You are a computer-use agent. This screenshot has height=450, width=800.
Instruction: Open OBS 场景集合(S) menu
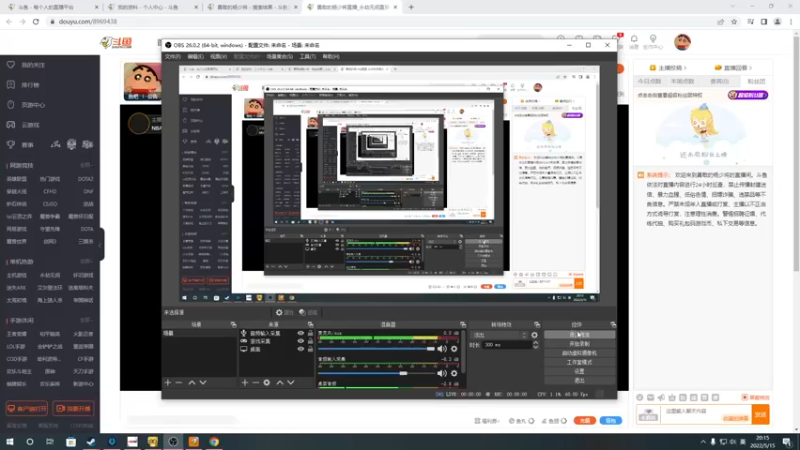coord(280,57)
